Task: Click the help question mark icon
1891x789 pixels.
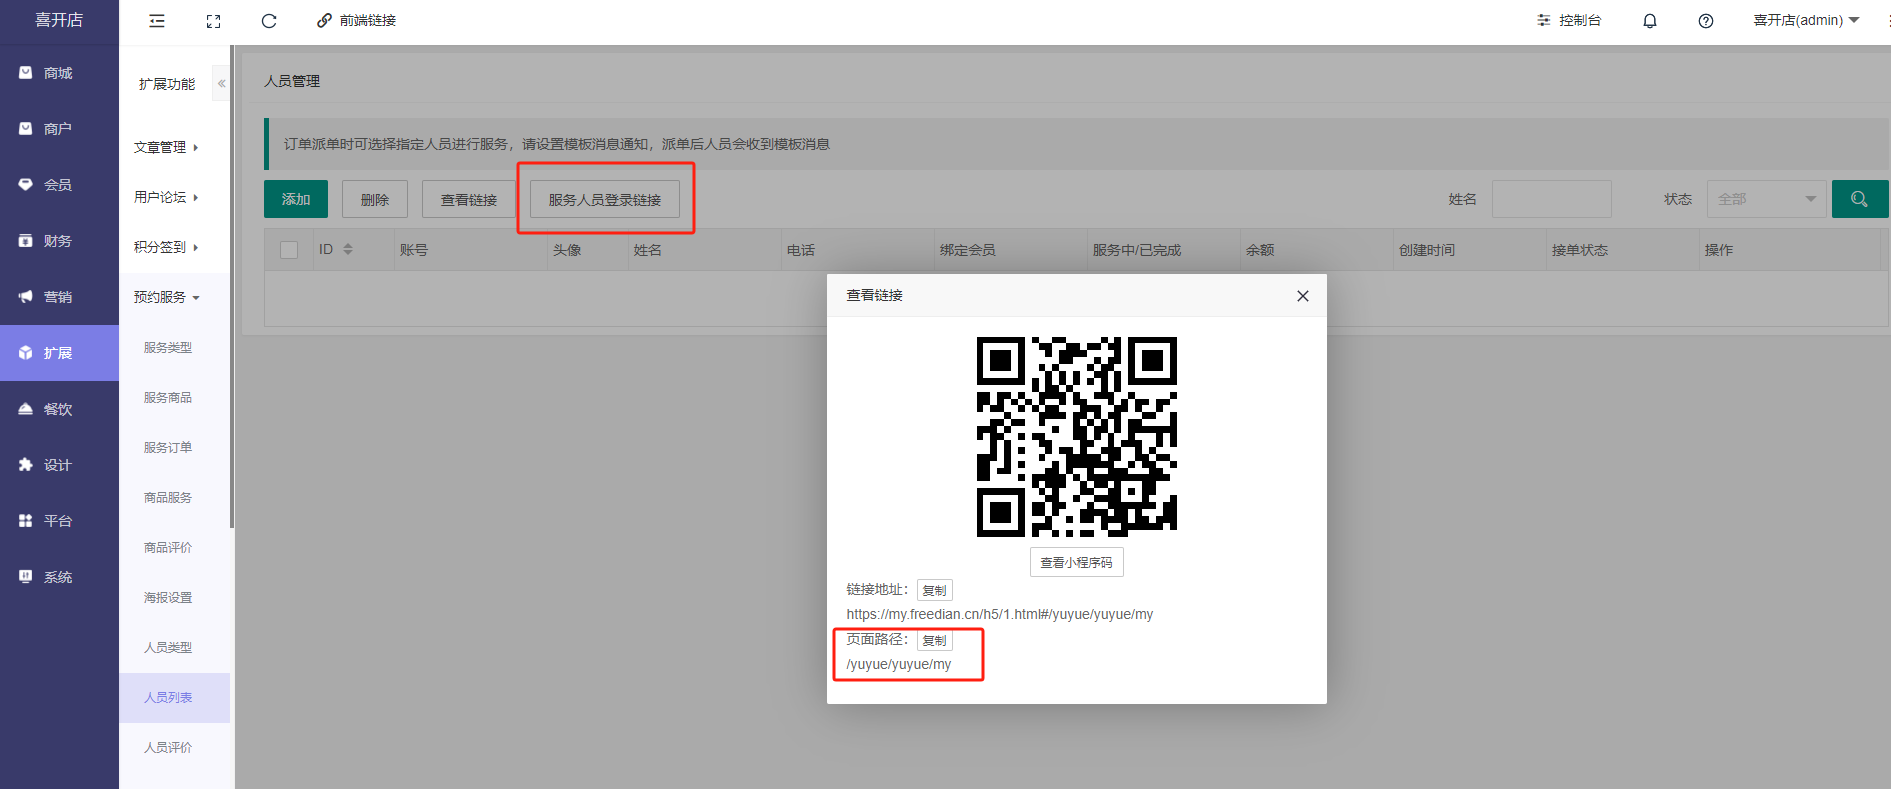Action: tap(1706, 21)
